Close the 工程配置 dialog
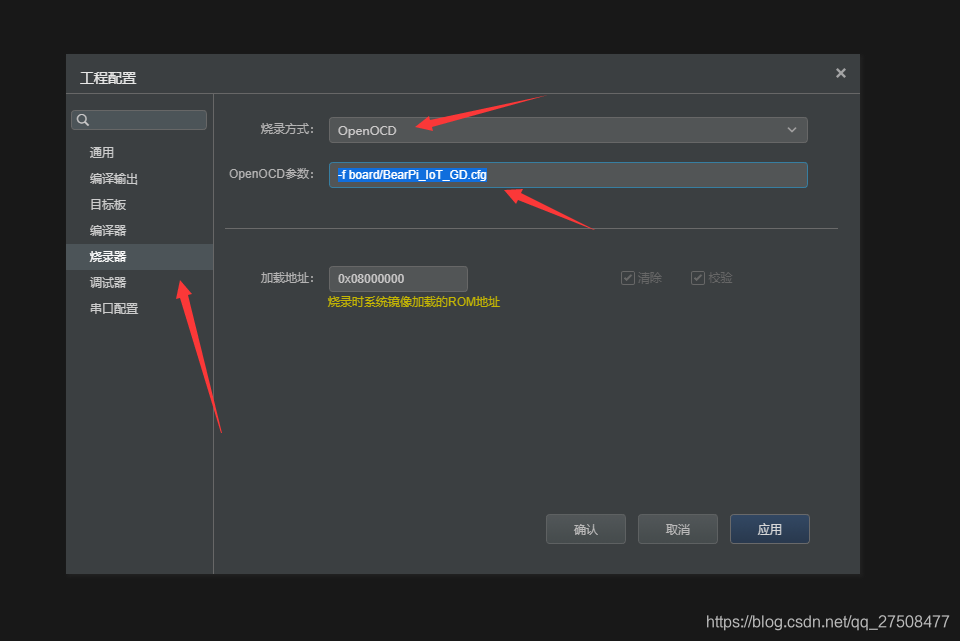960x641 pixels. [x=840, y=73]
